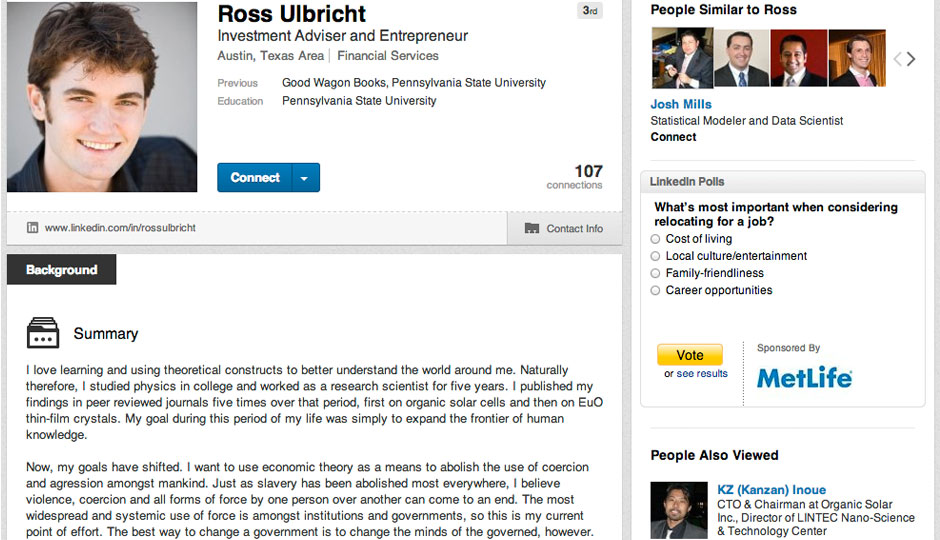Click the Contact Info card icon
The height and width of the screenshot is (540, 940).
pyautogui.click(x=532, y=228)
